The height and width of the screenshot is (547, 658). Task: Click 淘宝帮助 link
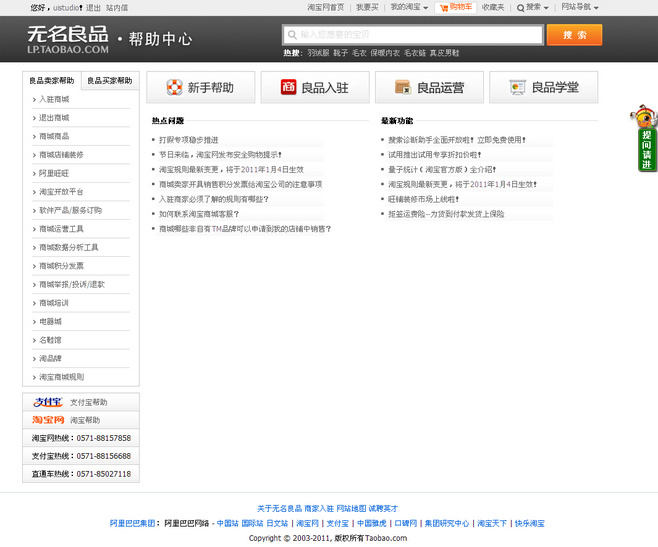[85, 420]
